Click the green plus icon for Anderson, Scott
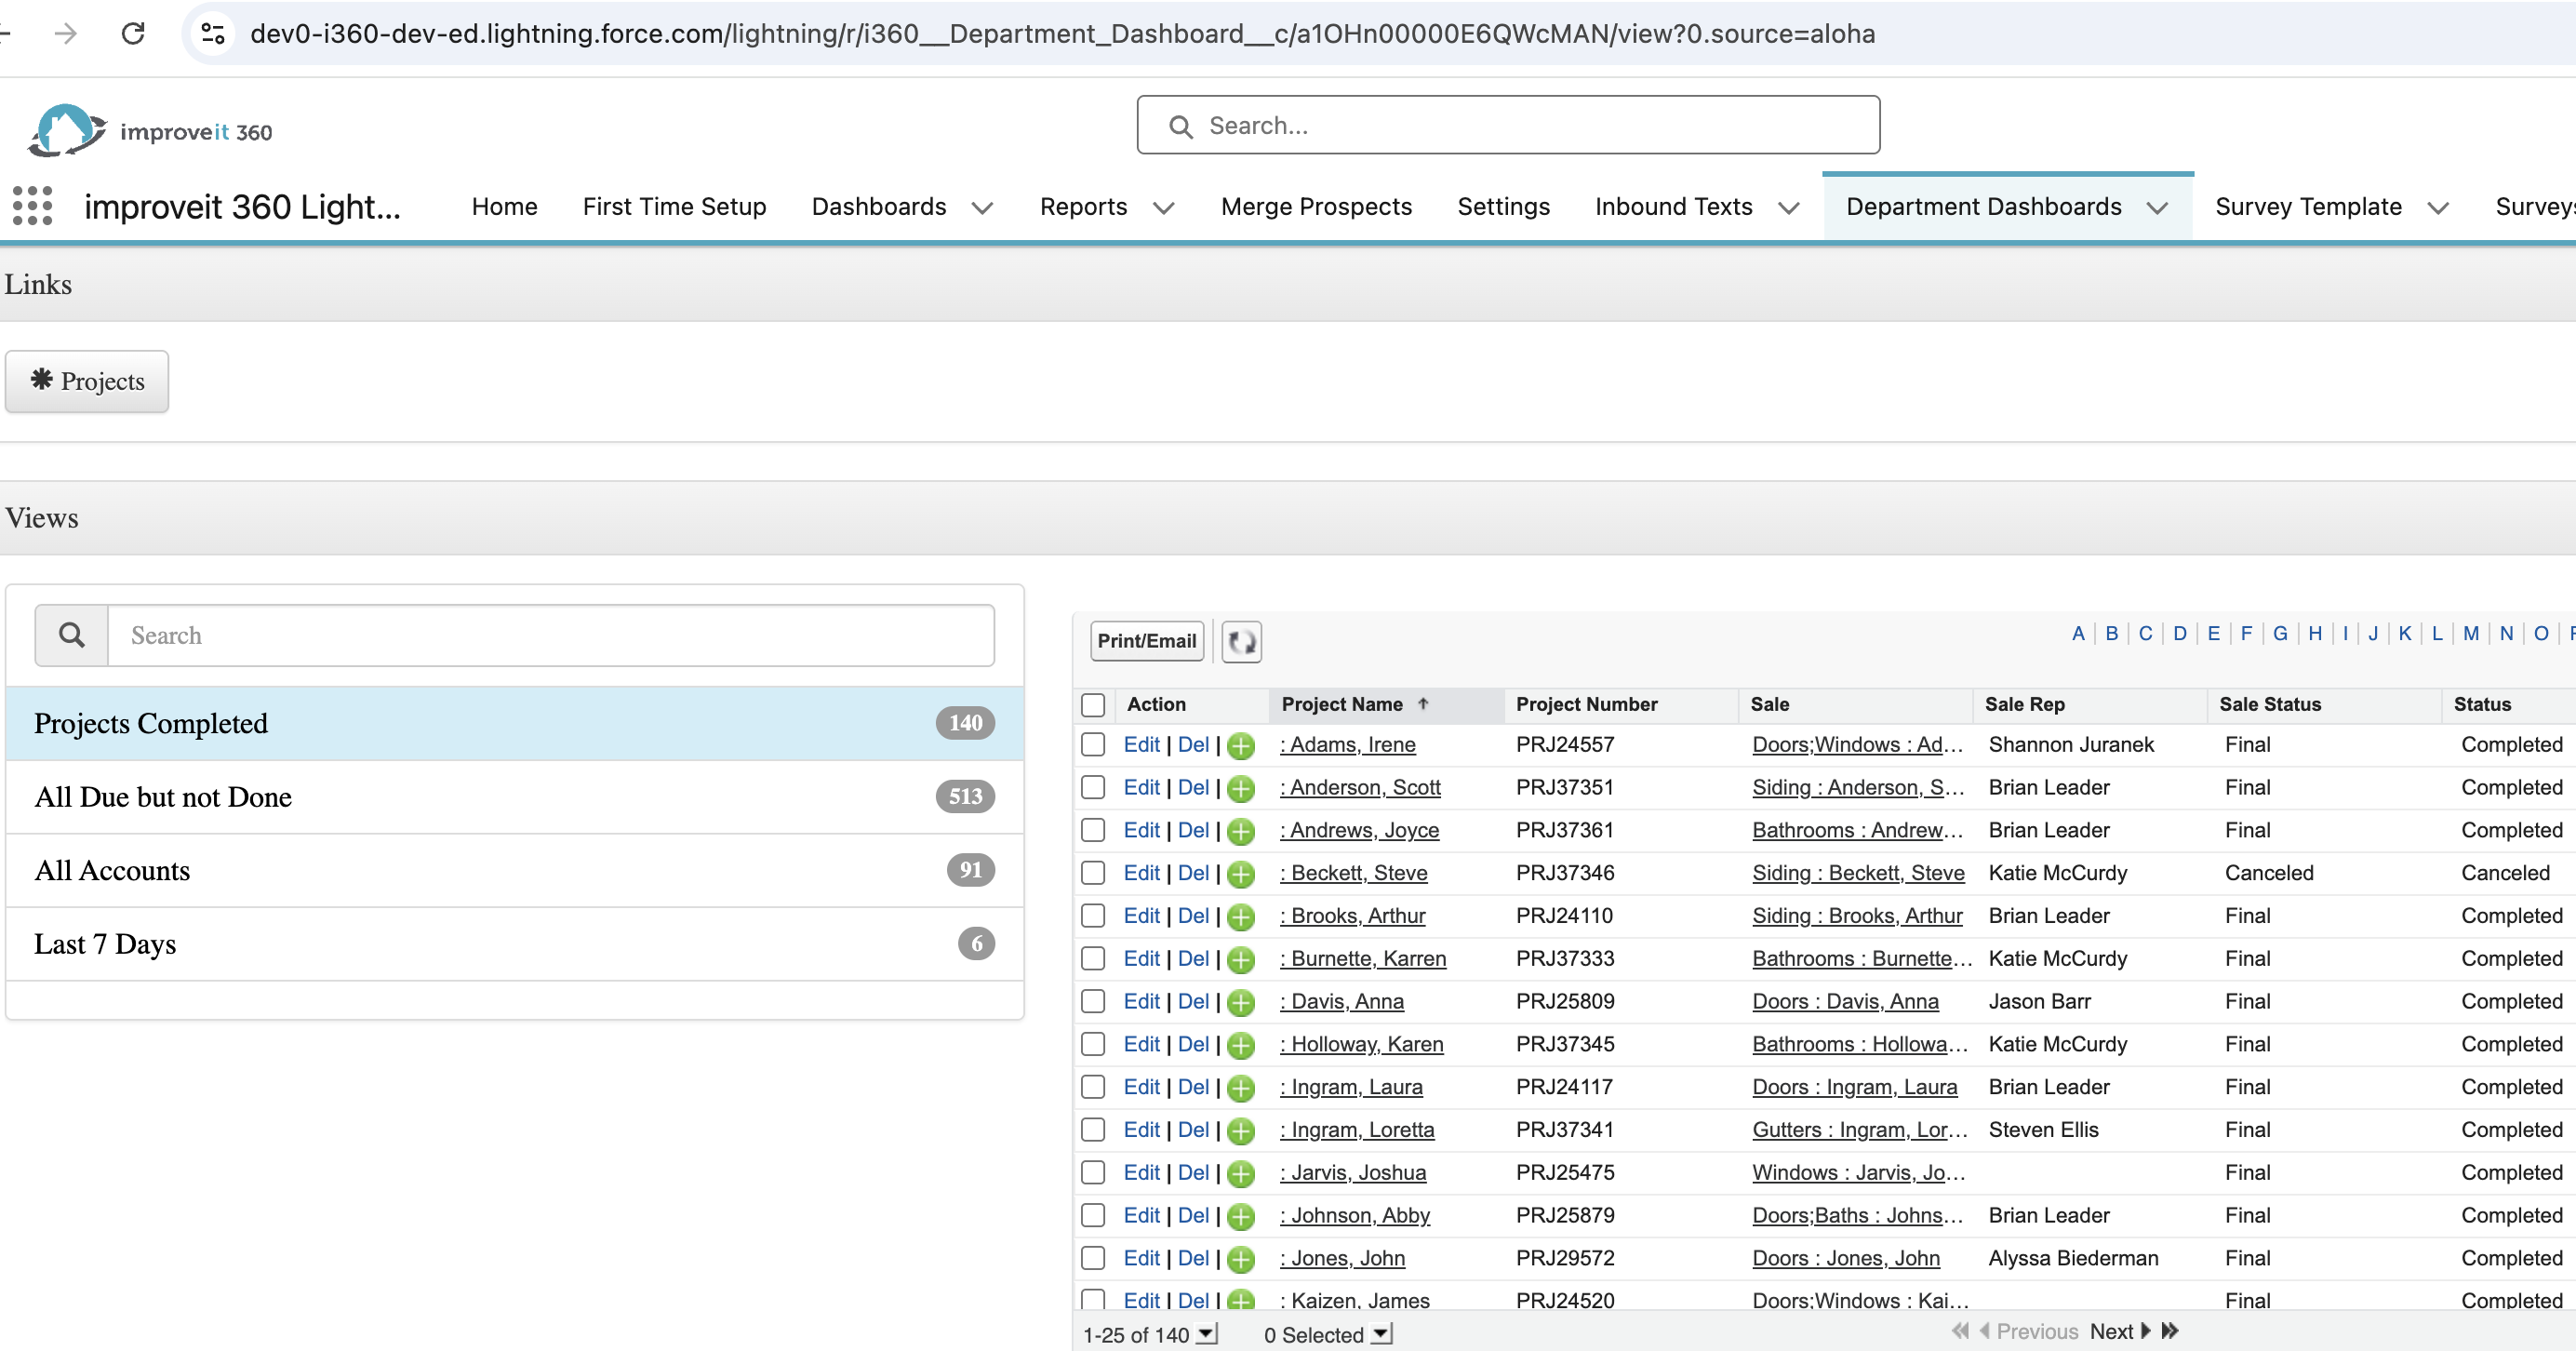The height and width of the screenshot is (1351, 2576). pyautogui.click(x=1241, y=788)
